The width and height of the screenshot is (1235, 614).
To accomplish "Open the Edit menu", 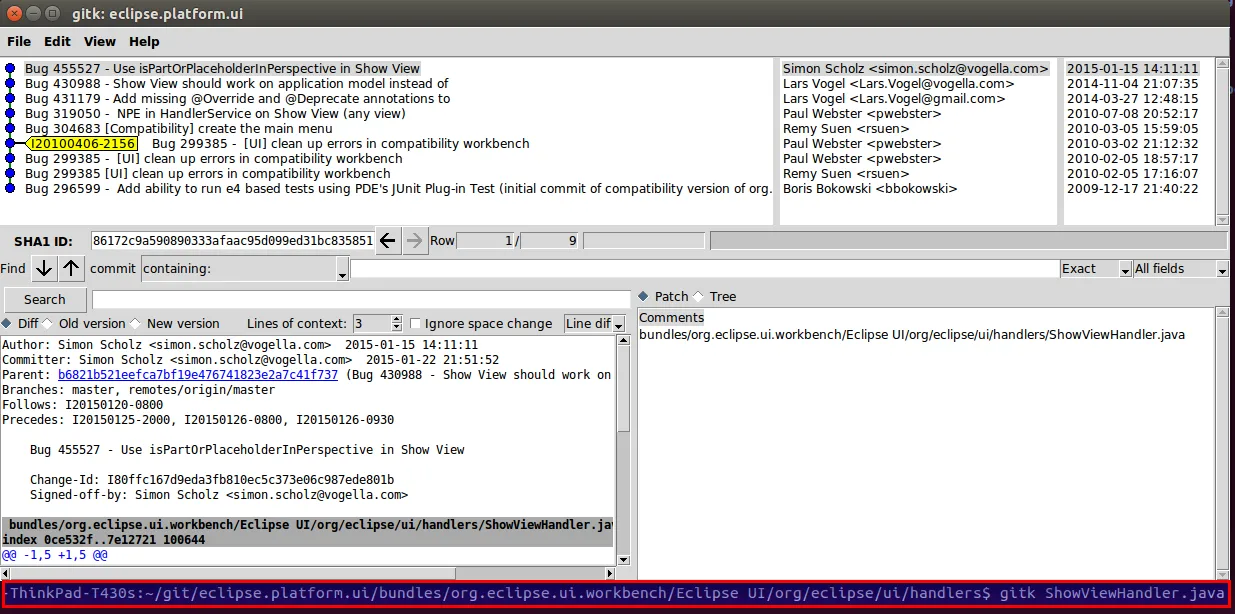I will point(57,41).
